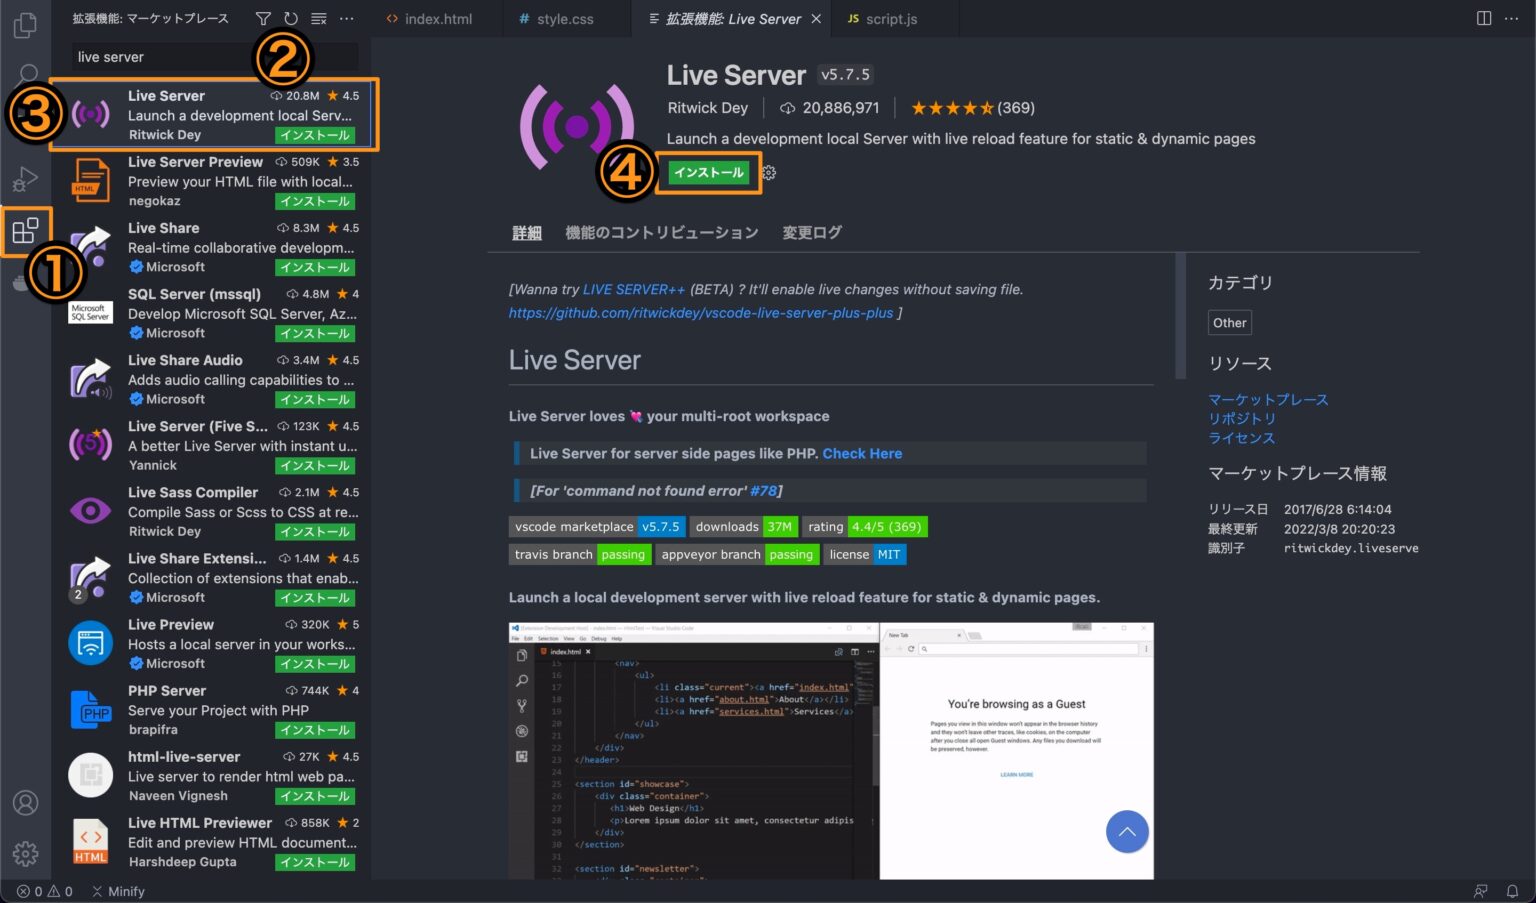Open the Check Here link for PHP pages
The width and height of the screenshot is (1536, 903).
pos(862,453)
